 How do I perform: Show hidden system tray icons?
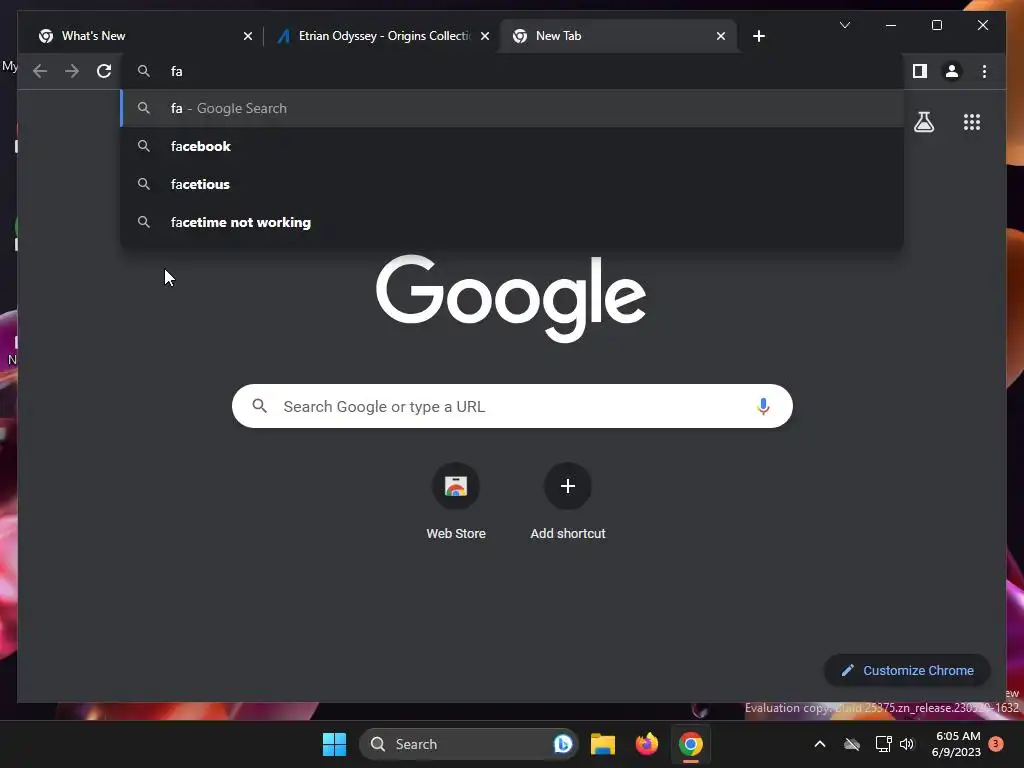click(x=820, y=744)
